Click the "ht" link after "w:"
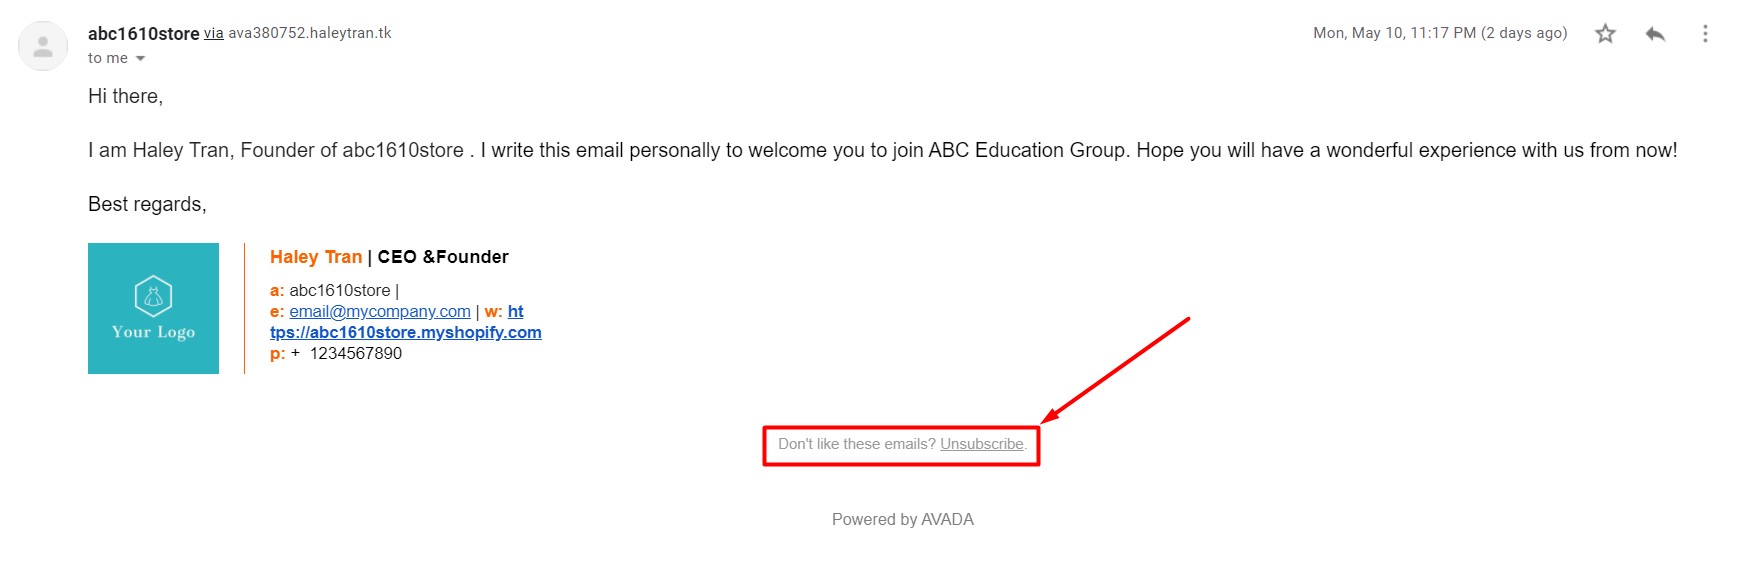 515,312
